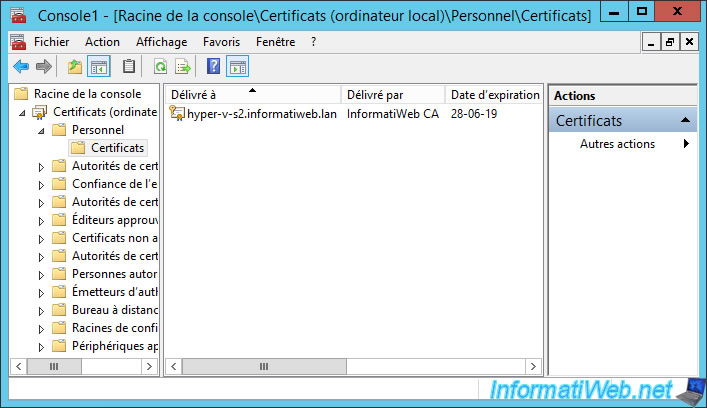707x408 pixels.
Task: Select Certificats (ordinateur local) snap-in icon
Action: tap(40, 112)
